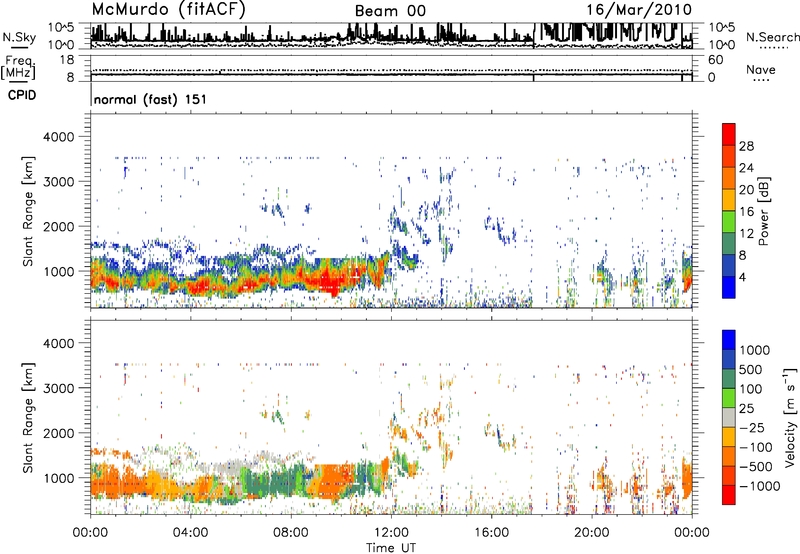The image size is (800, 554).
Task: Click the '60' Nave axis label
Action: 716,60
